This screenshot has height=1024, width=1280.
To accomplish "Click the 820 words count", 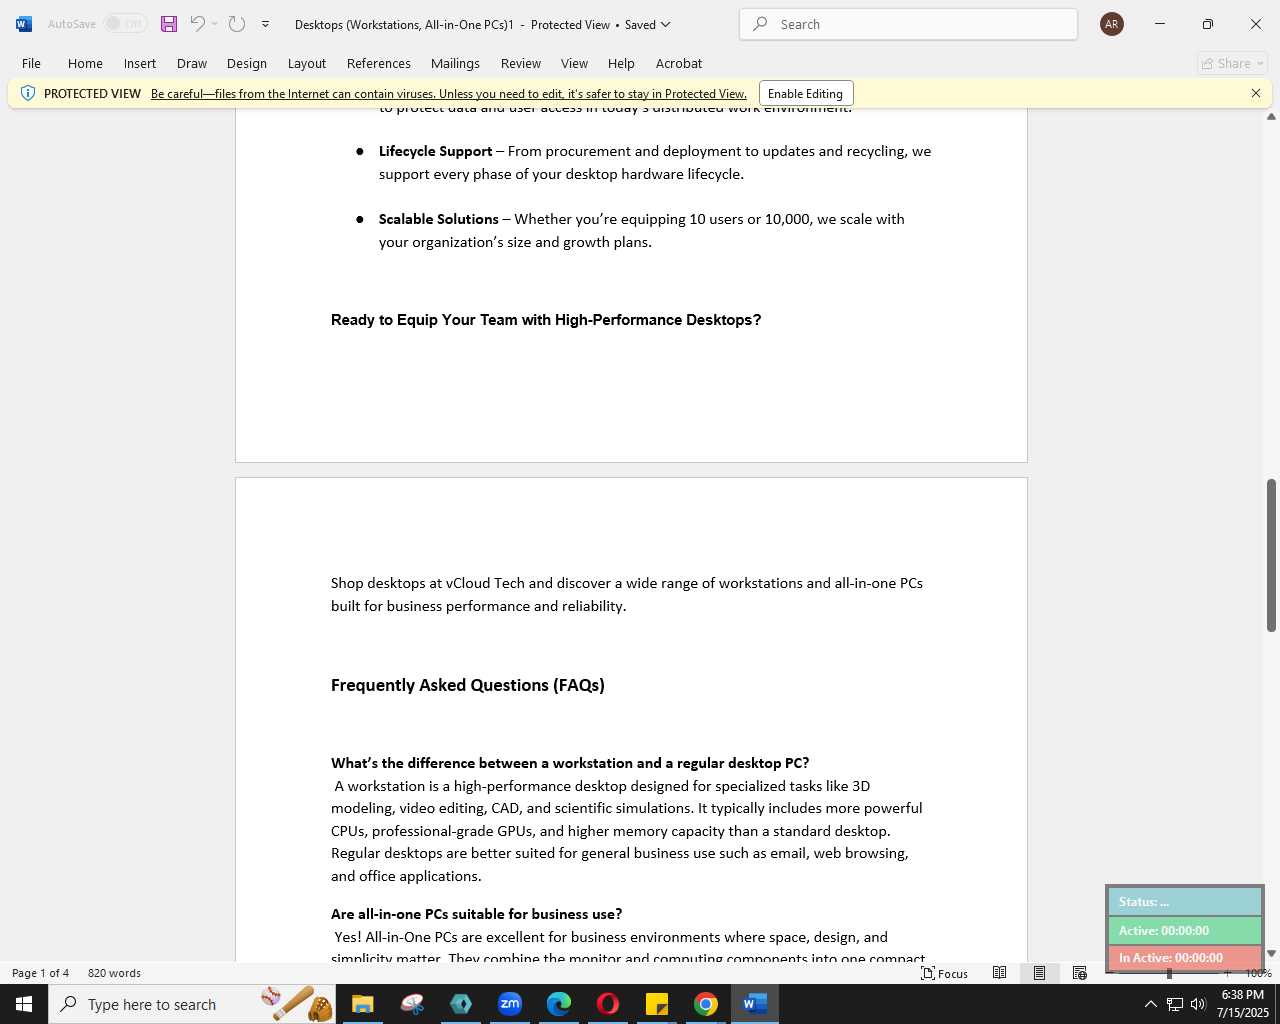I will pos(114,973).
